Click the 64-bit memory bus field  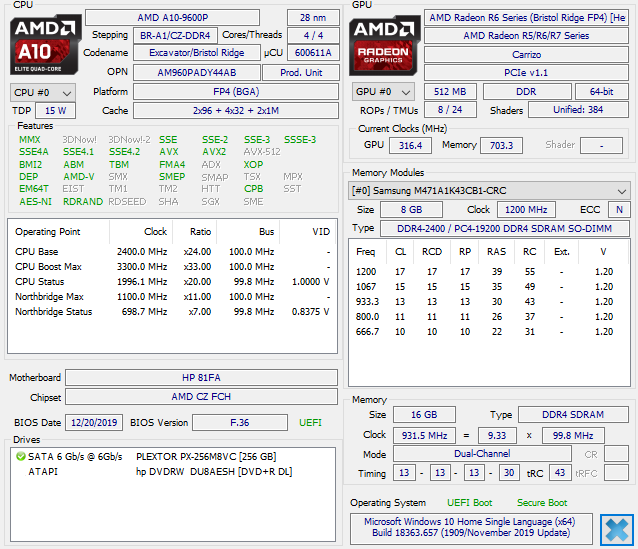click(x=602, y=92)
